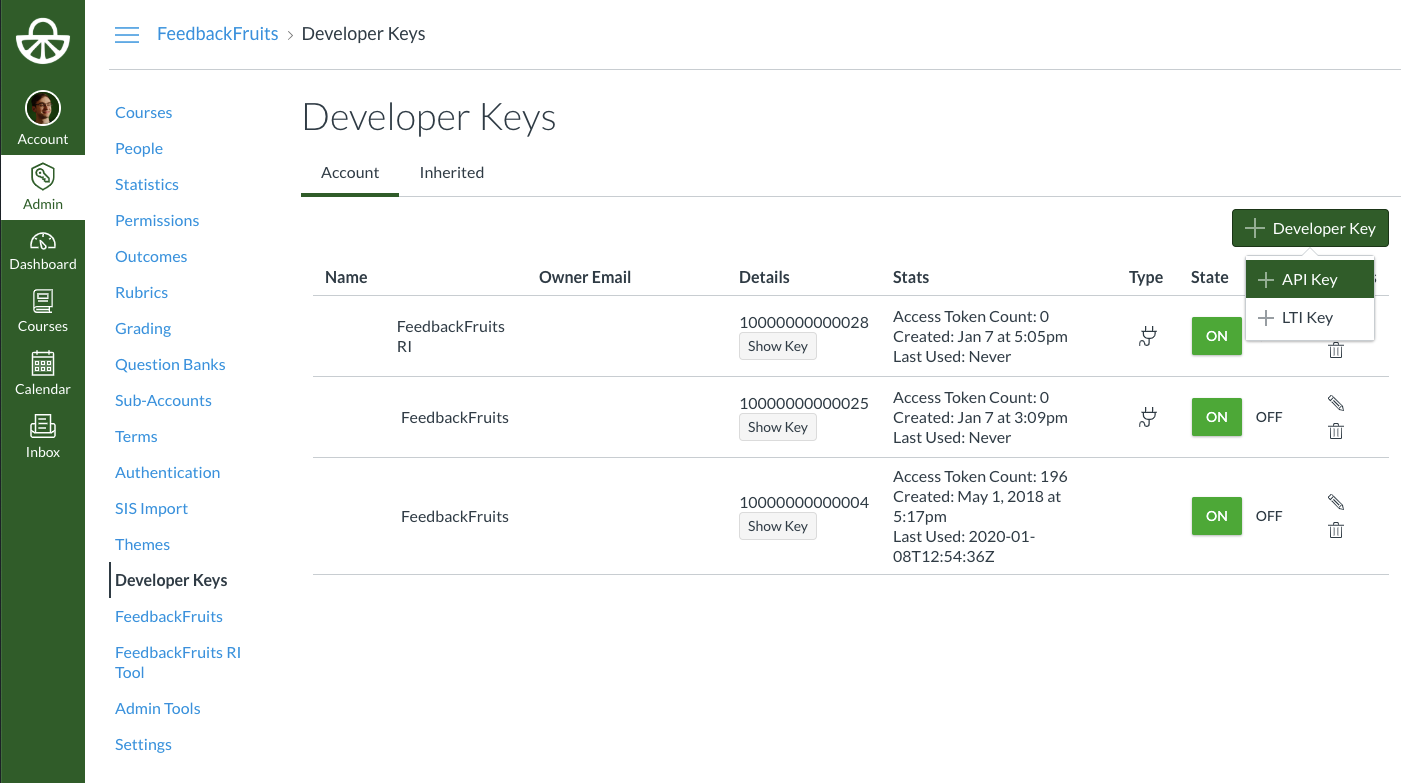1421x783 pixels.
Task: Open Inbox from the global navigation
Action: pos(43,437)
